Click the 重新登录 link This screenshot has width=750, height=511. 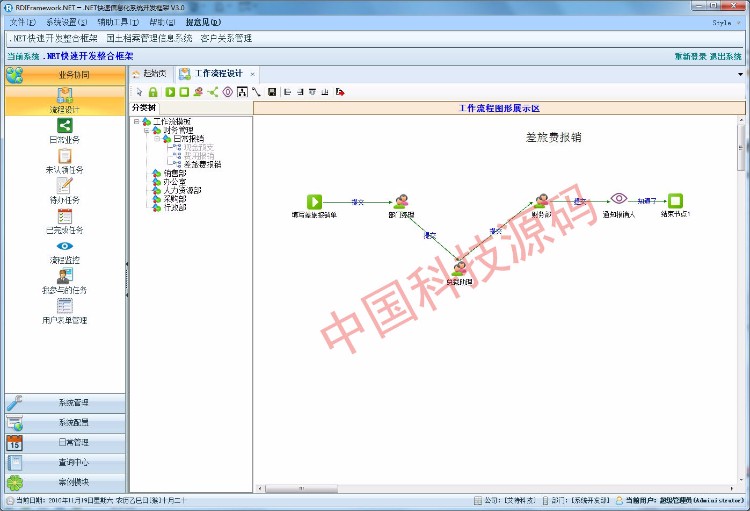click(690, 56)
